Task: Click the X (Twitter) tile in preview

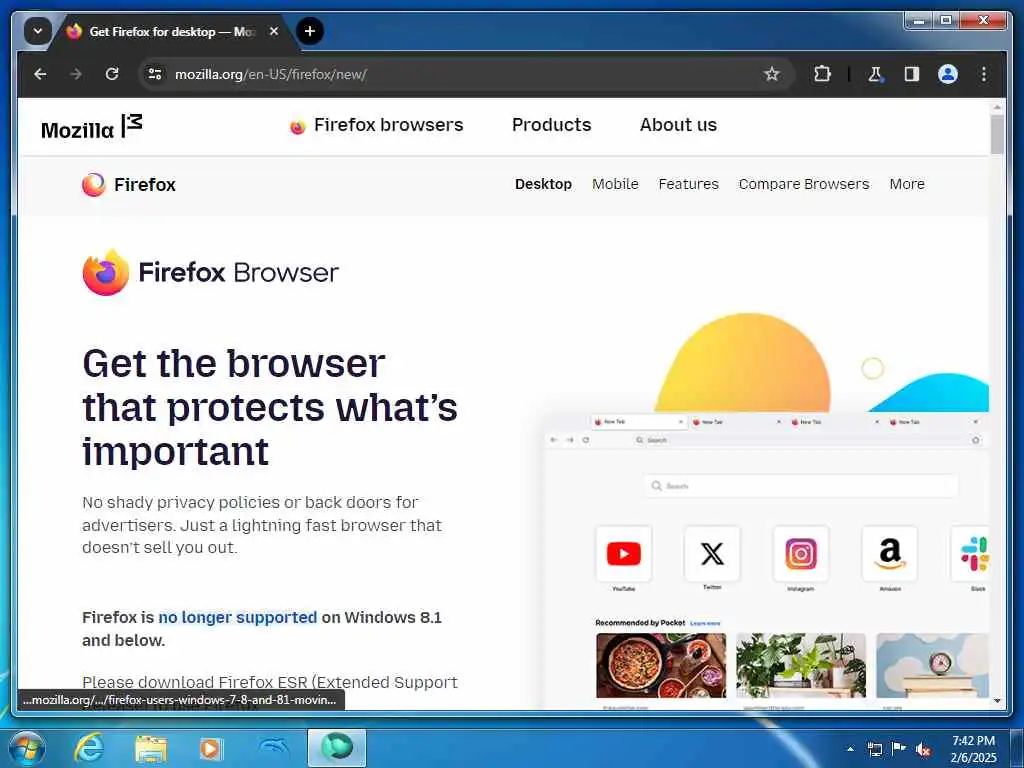Action: click(712, 554)
